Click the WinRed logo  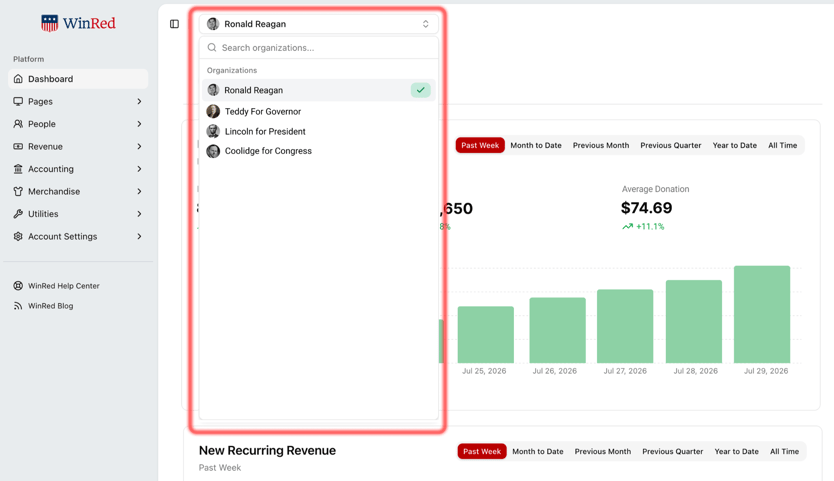(x=78, y=23)
